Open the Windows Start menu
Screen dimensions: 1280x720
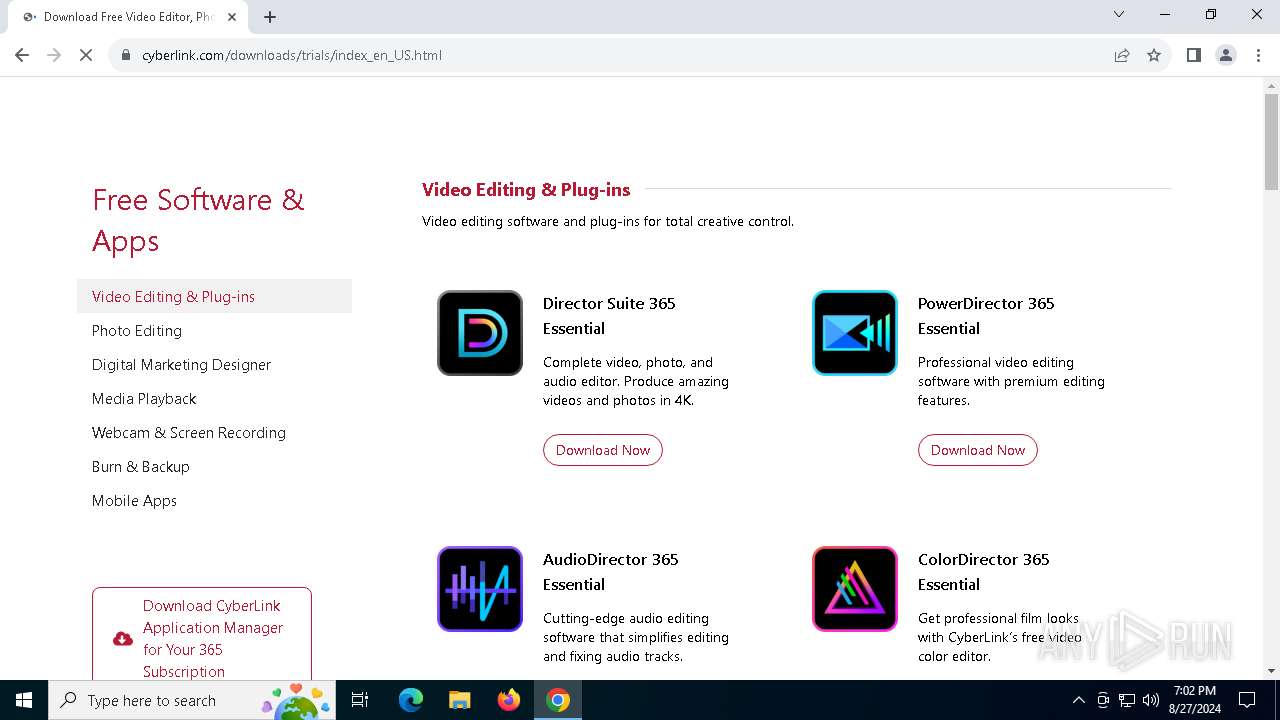tap(24, 700)
